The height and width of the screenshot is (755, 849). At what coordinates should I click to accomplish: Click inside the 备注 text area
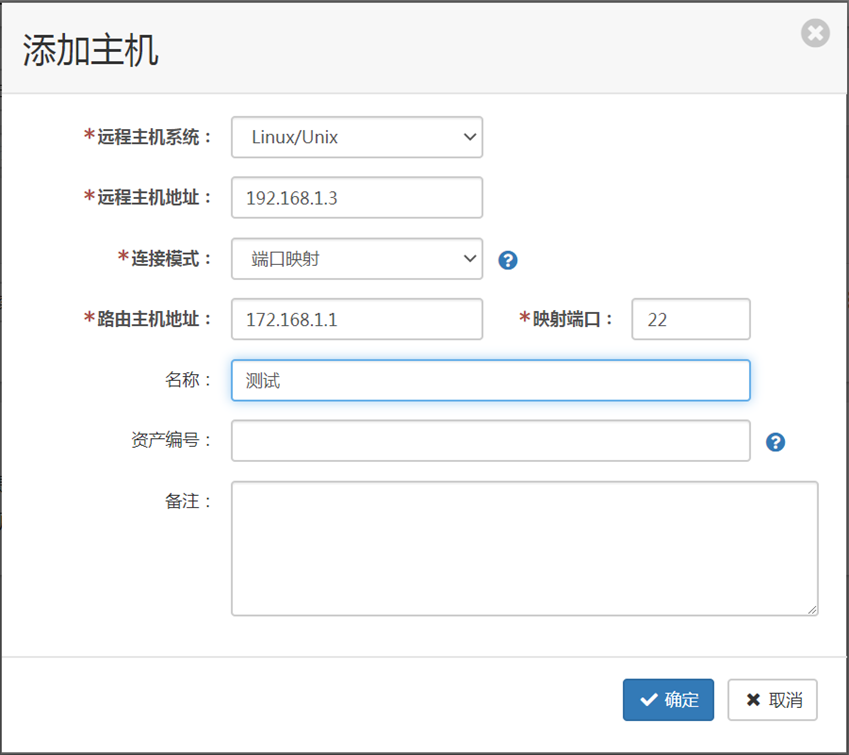click(x=524, y=549)
